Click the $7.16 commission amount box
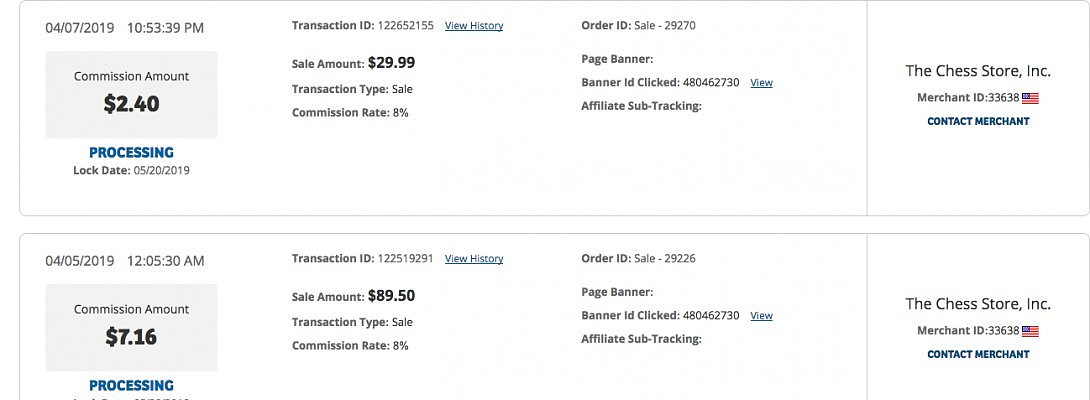The image size is (1090, 400). click(x=131, y=328)
